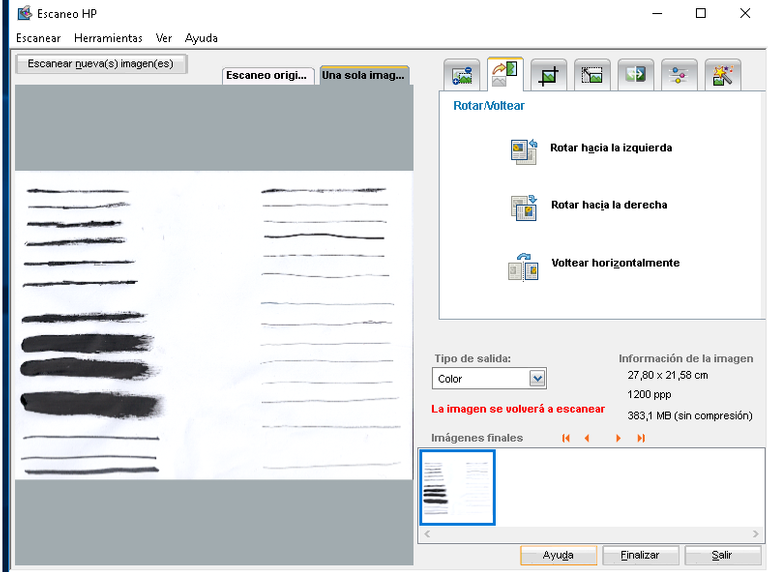Click the Rotar hacia la izquierda icon
The height and width of the screenshot is (572, 768).
click(x=524, y=149)
